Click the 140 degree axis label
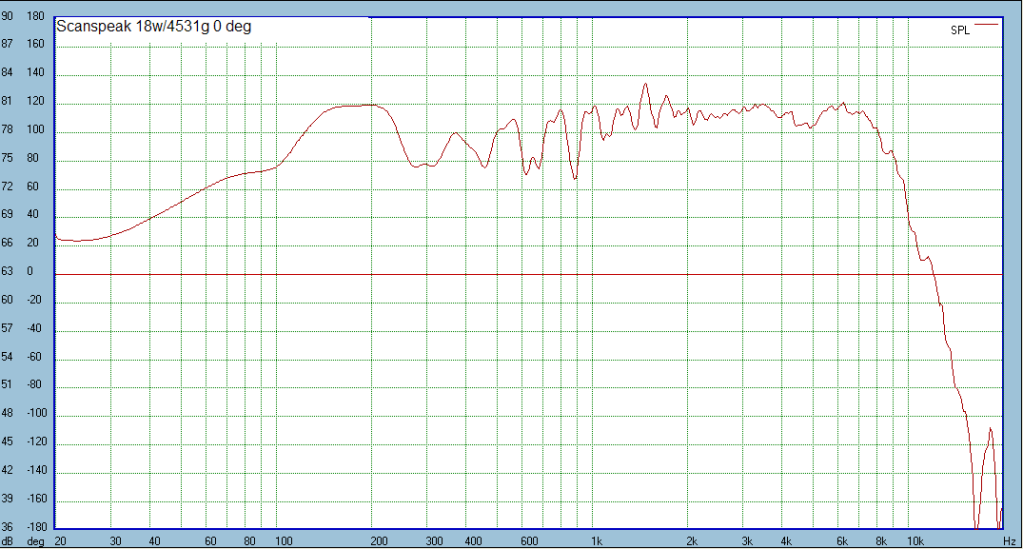 click(x=35, y=72)
